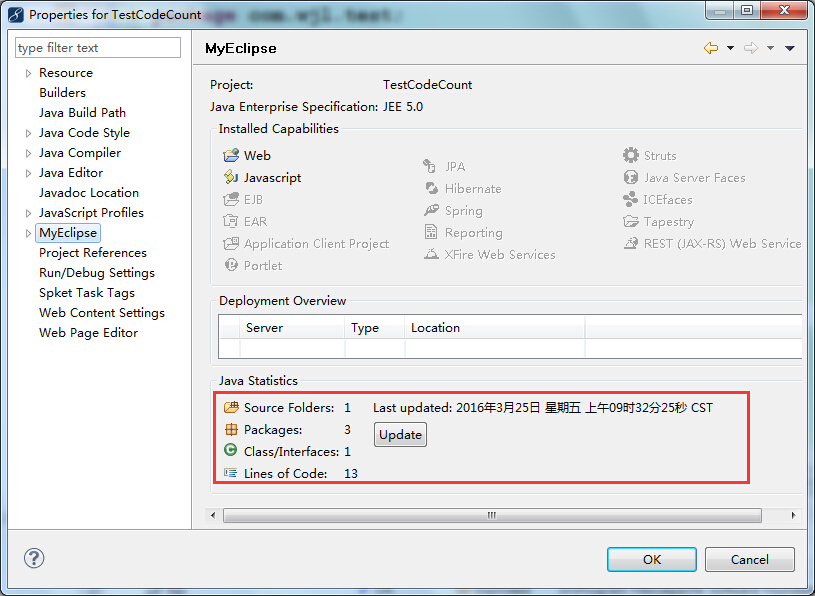The height and width of the screenshot is (596, 815).
Task: Expand the Java Editor node
Action: (x=28, y=174)
